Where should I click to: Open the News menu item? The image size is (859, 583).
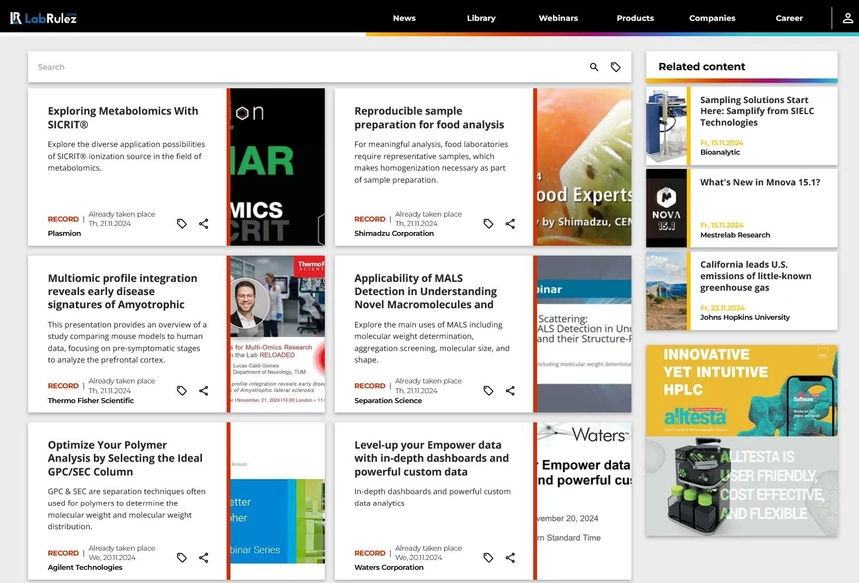[x=404, y=18]
